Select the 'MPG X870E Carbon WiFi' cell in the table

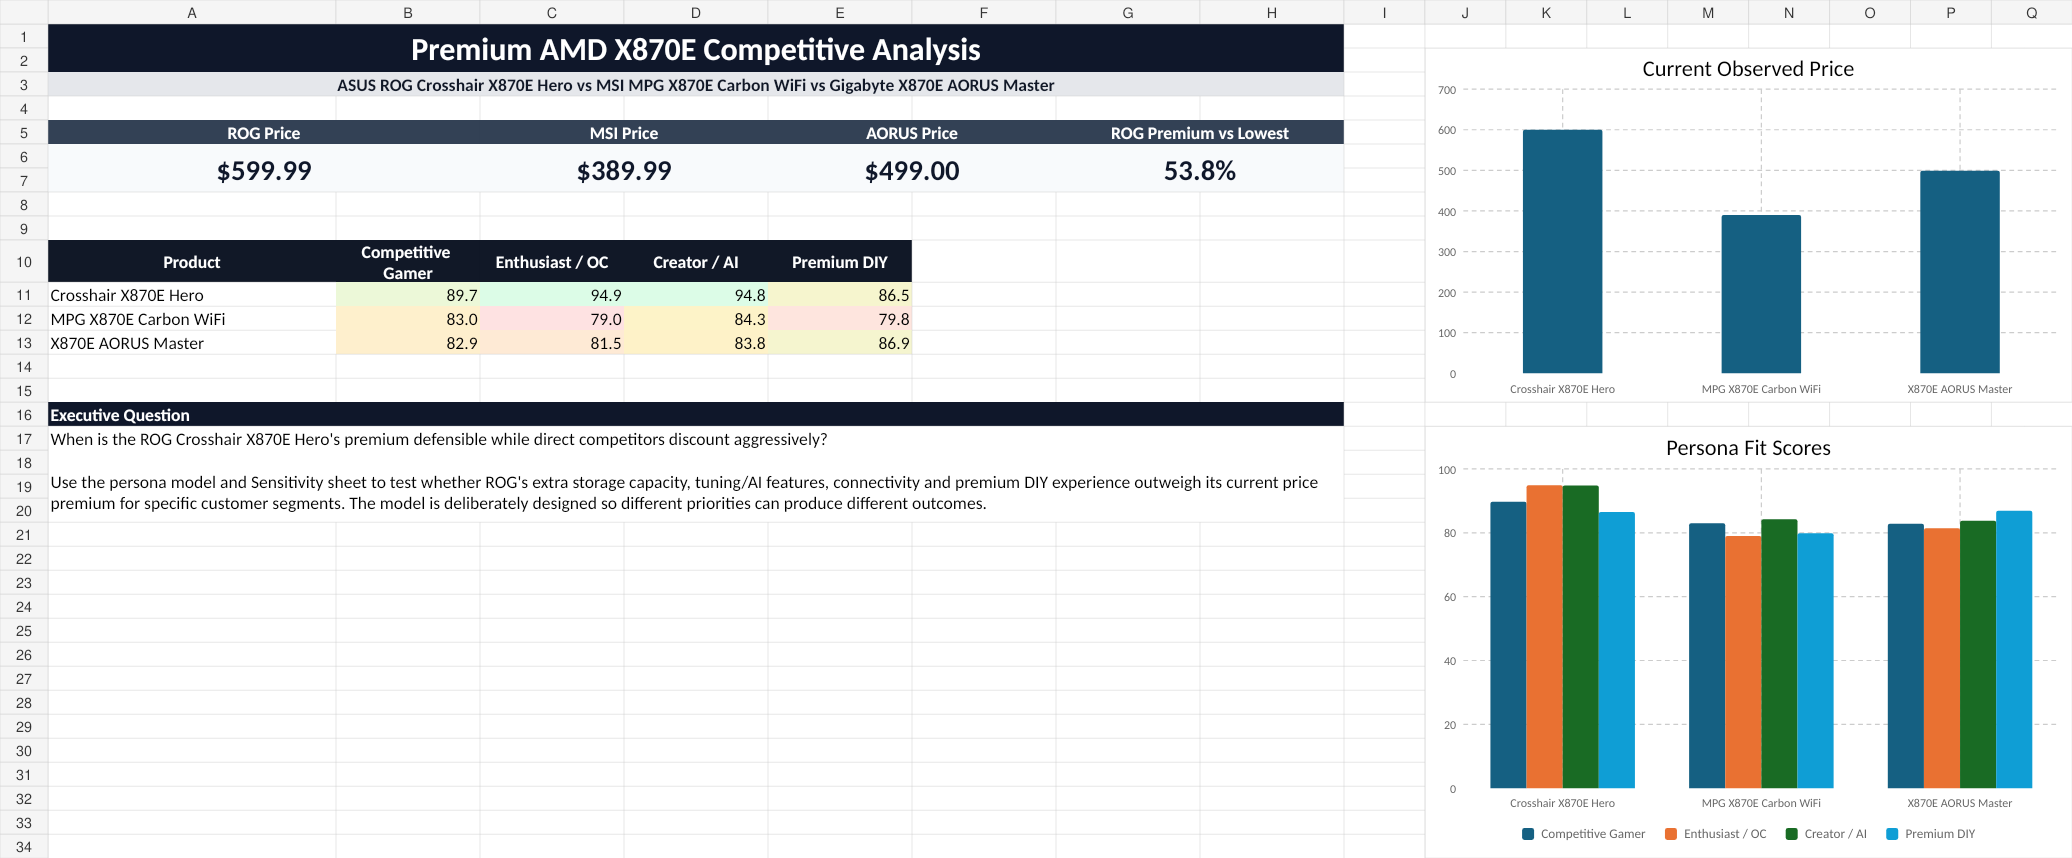click(x=192, y=319)
